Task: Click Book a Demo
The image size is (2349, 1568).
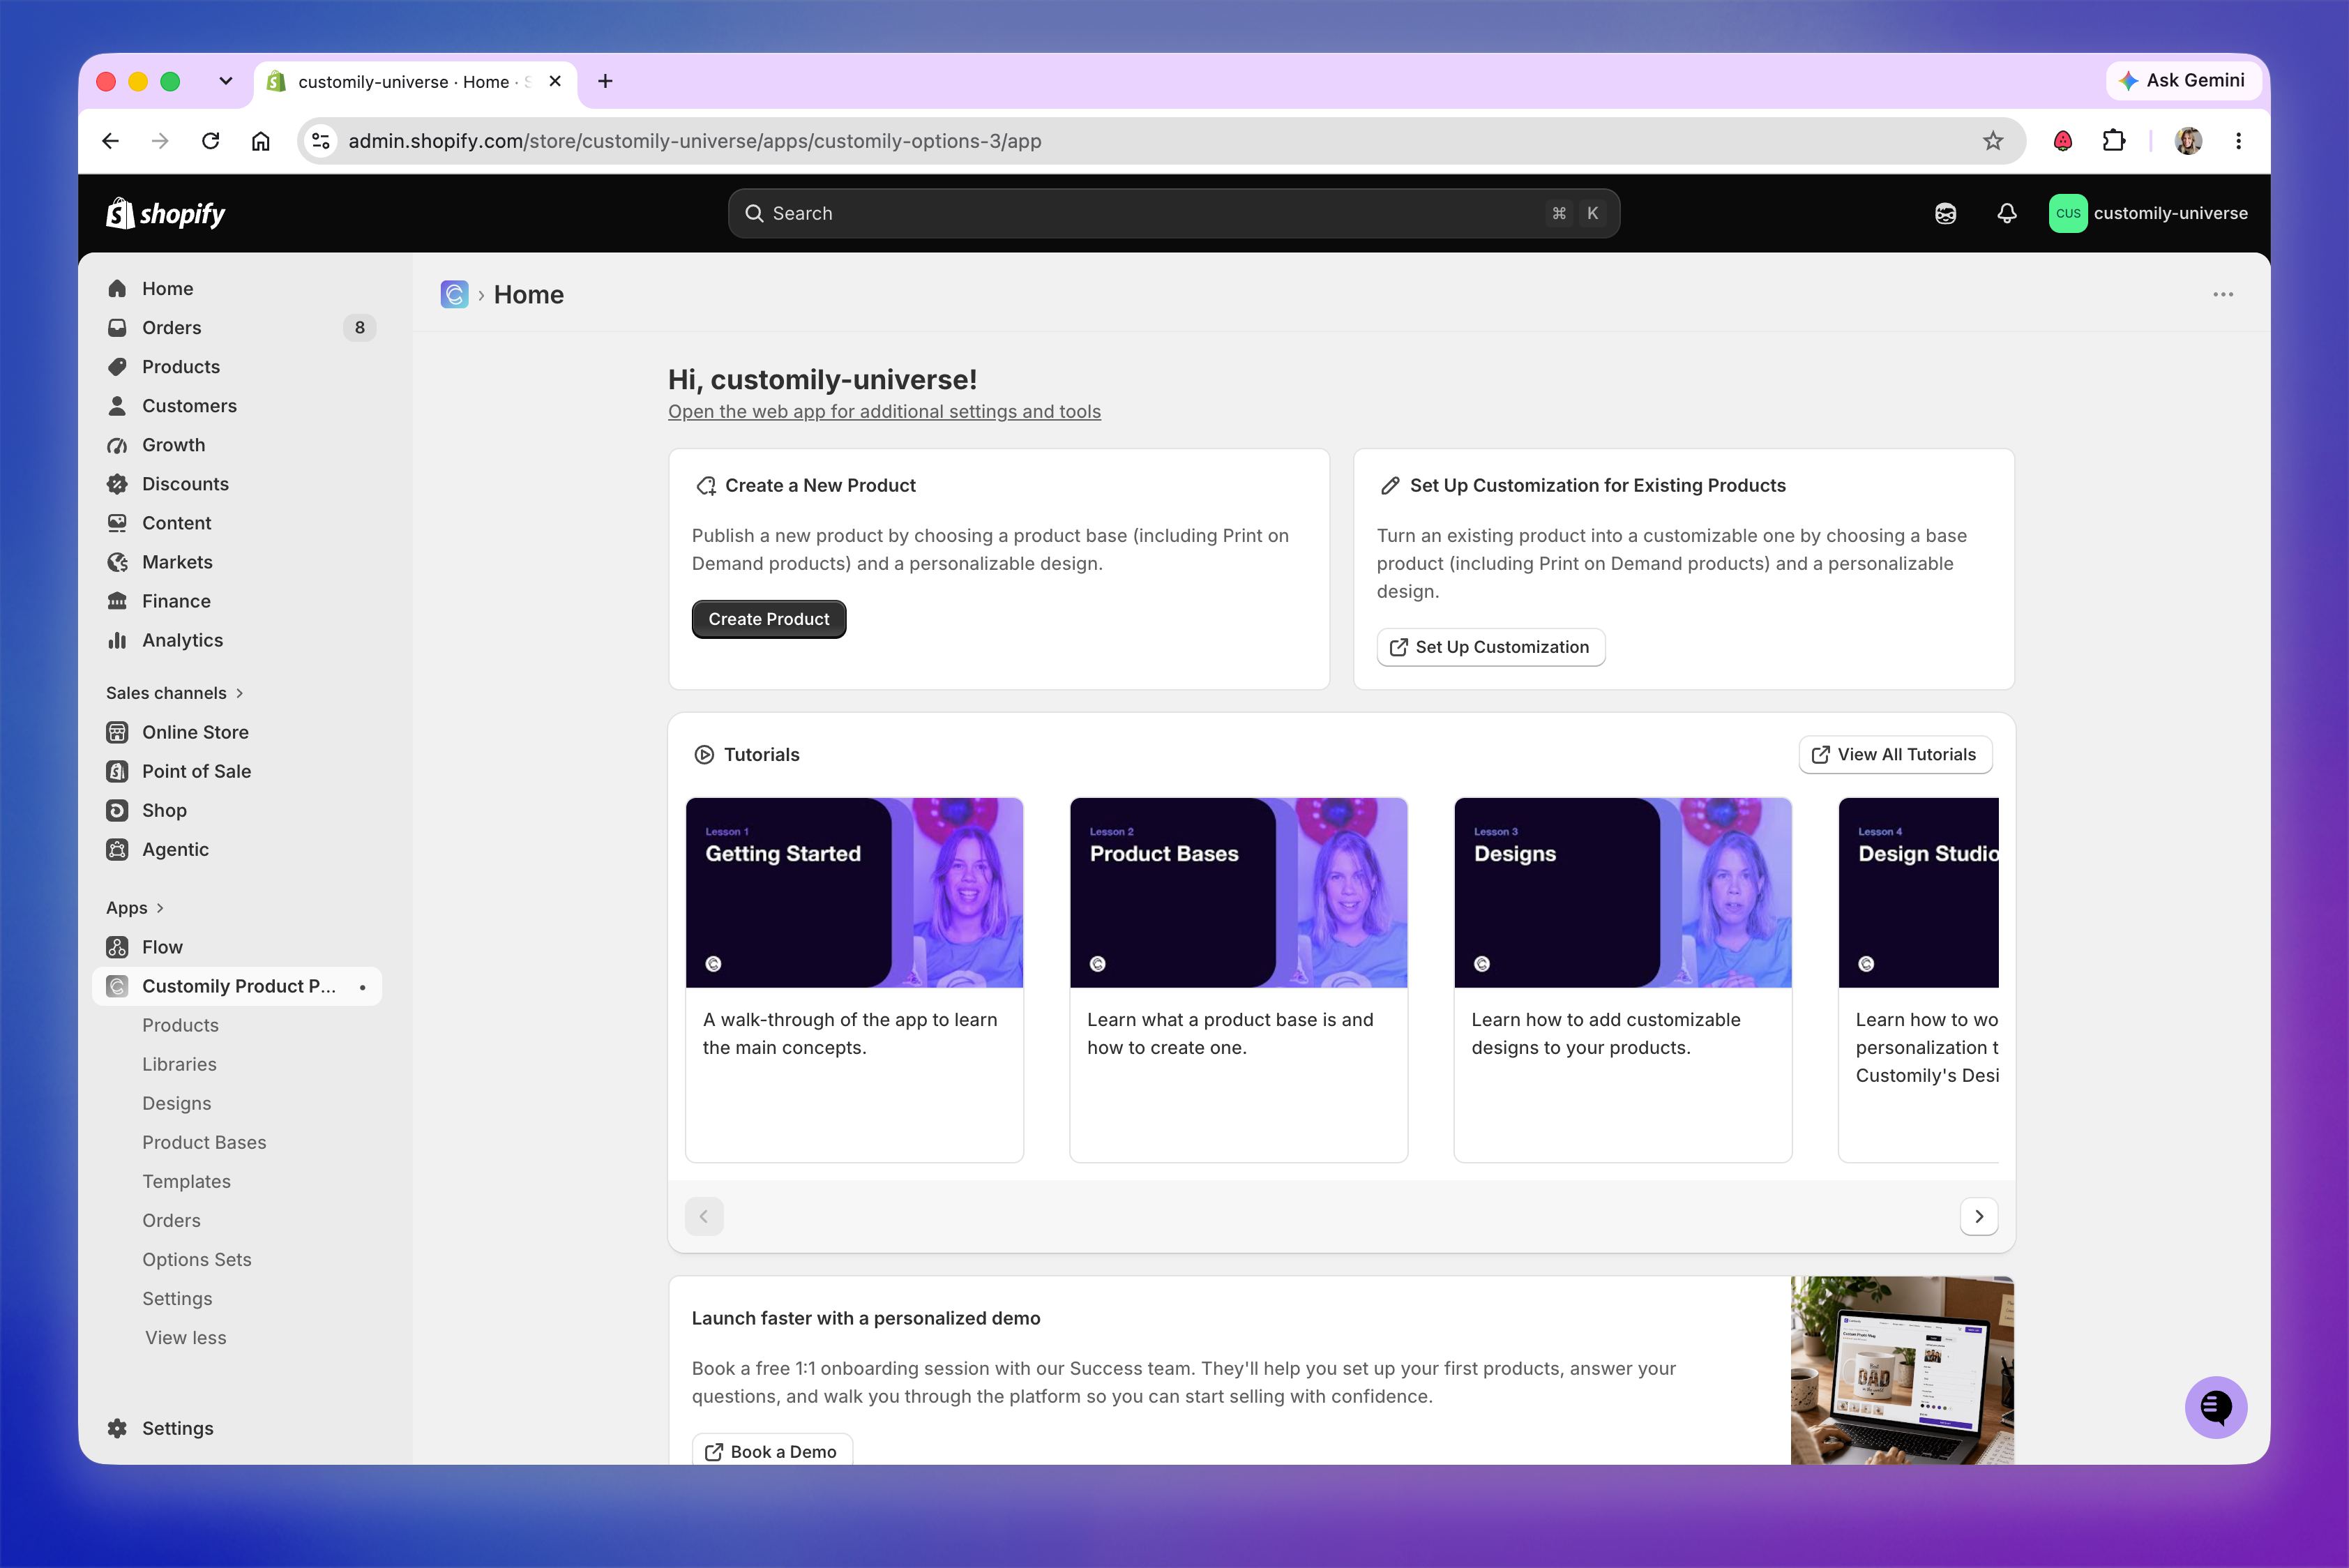Action: (x=772, y=1451)
